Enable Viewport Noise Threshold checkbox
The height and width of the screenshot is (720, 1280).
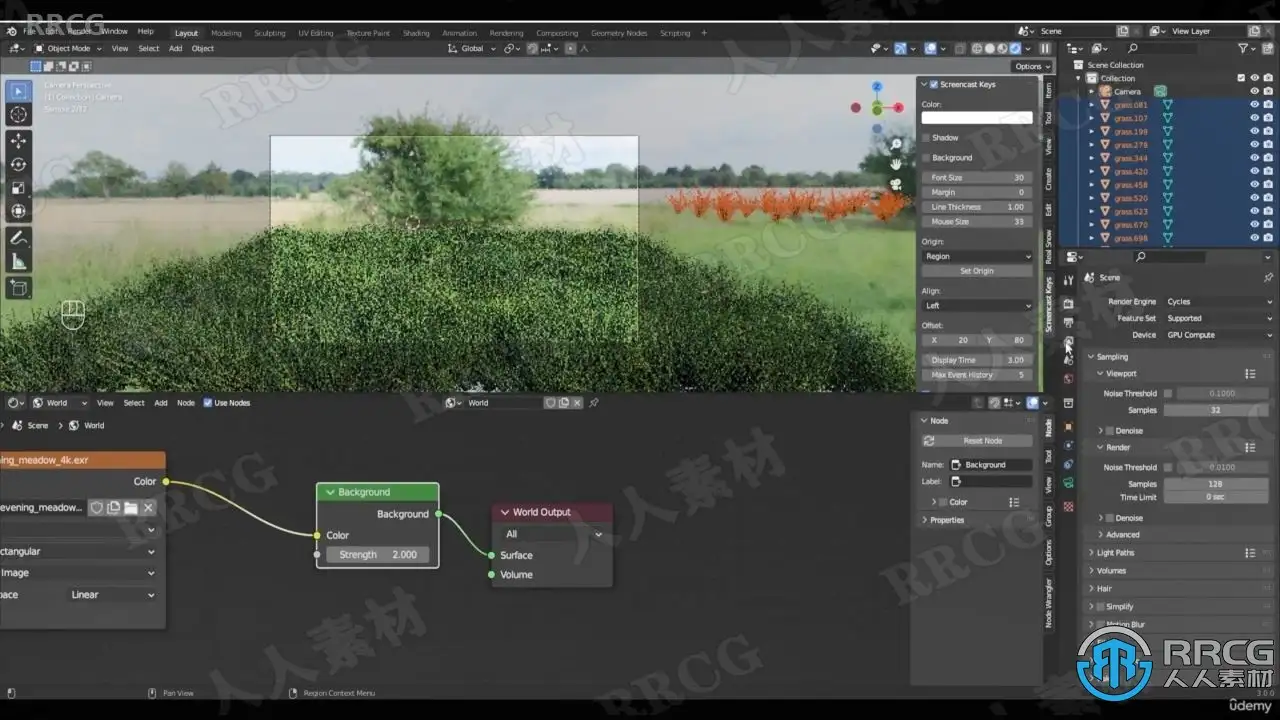(1168, 394)
